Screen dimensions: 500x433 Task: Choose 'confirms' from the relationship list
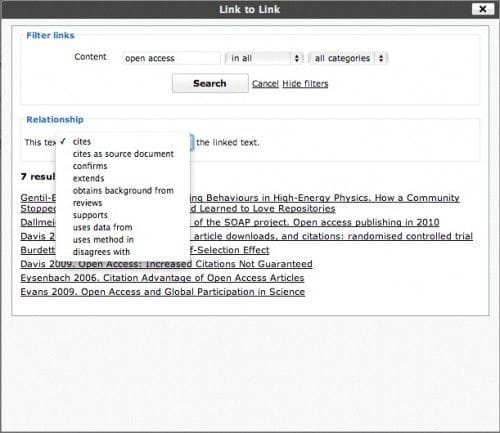pyautogui.click(x=123, y=166)
